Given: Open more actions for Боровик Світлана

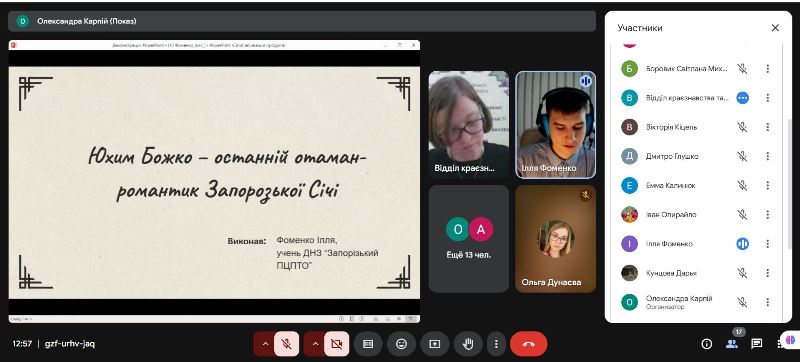Looking at the screenshot, I should click(767, 69).
